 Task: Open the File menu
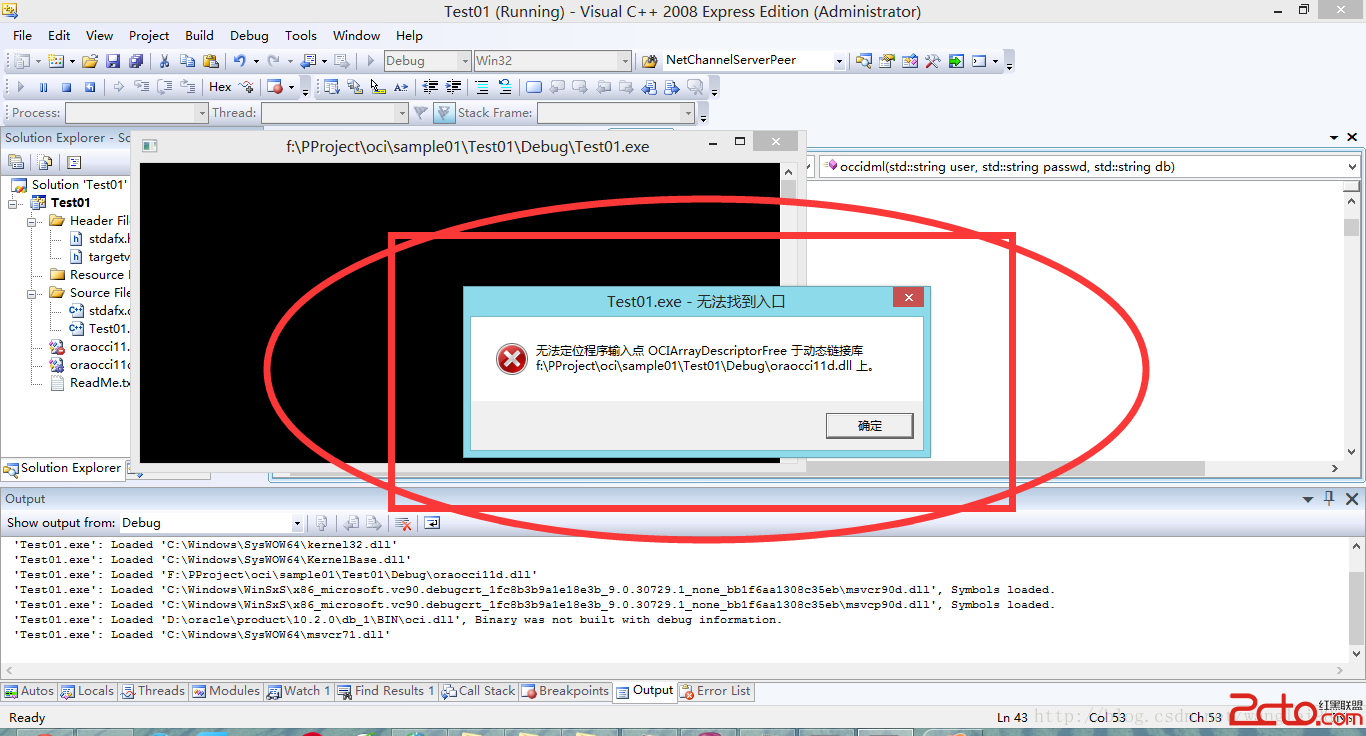(x=23, y=36)
